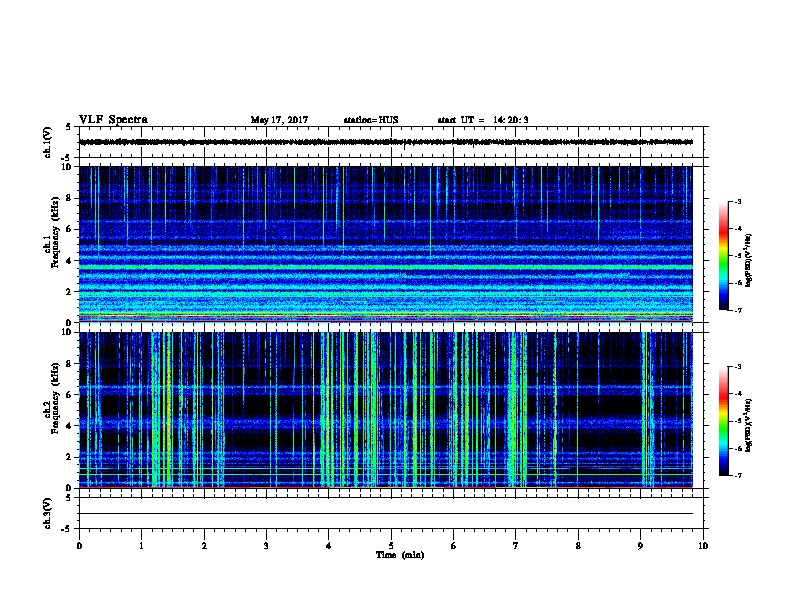
Task: Click the "6" kHz tick on ch.2 frequency axis
Action: (x=71, y=395)
